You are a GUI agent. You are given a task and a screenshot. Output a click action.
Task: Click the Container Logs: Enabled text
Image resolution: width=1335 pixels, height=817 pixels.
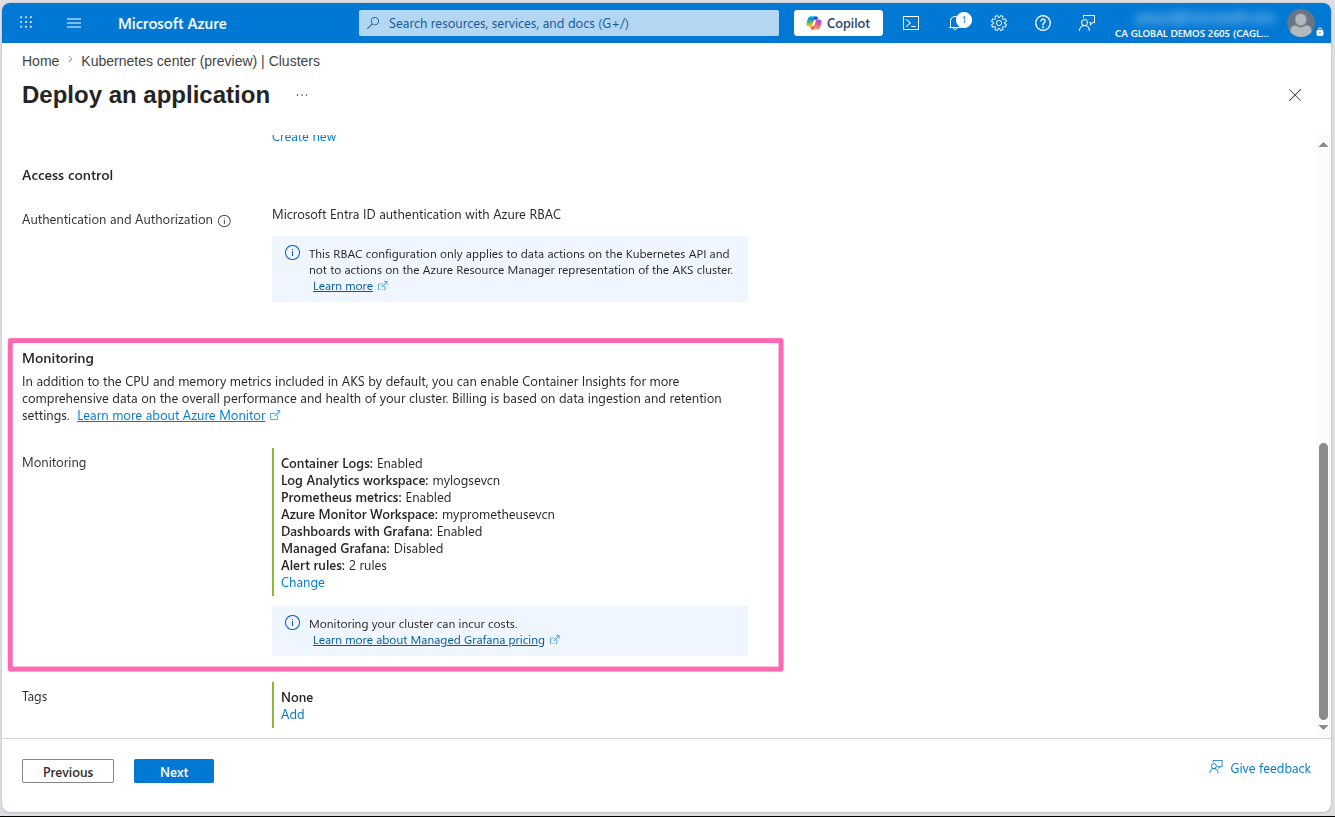click(352, 463)
